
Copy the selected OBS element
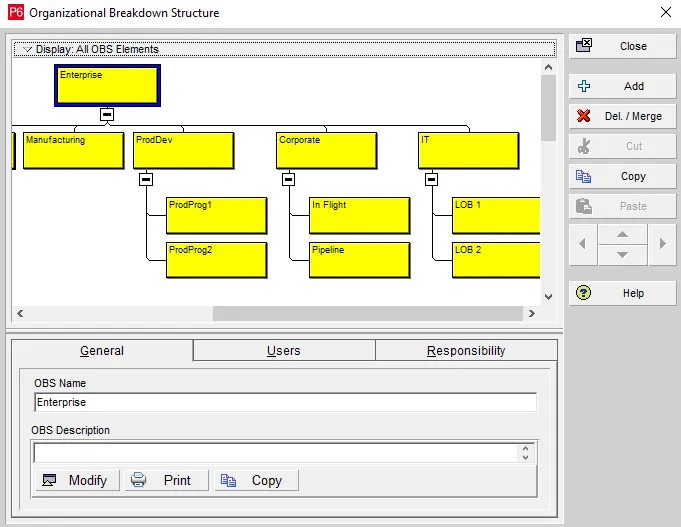622,176
